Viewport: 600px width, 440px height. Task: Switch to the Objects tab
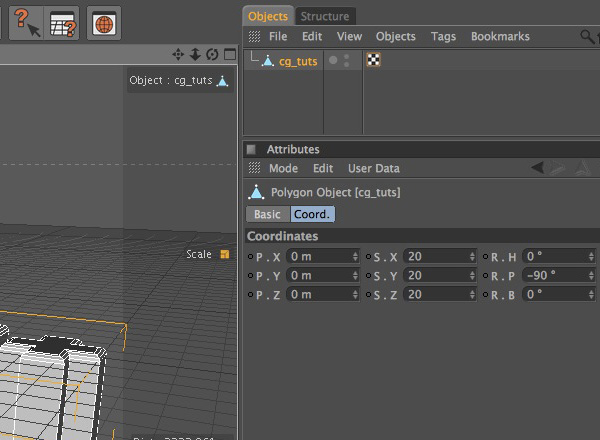pyautogui.click(x=268, y=16)
